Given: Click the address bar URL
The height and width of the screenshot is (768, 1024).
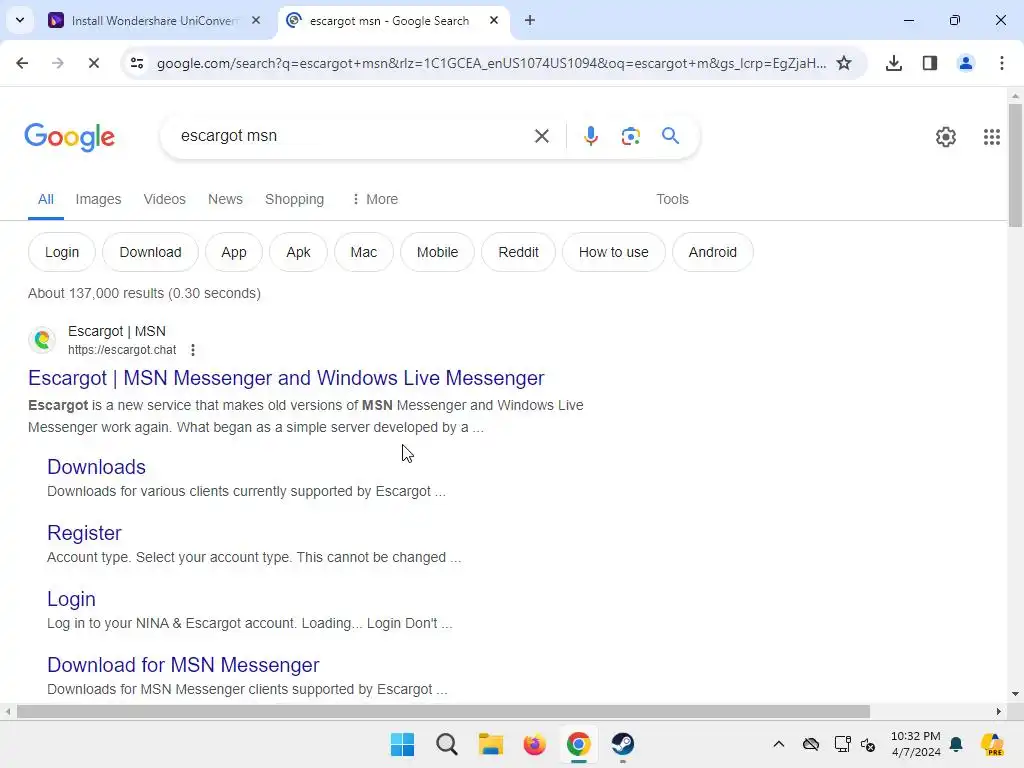Looking at the screenshot, I should [491, 63].
